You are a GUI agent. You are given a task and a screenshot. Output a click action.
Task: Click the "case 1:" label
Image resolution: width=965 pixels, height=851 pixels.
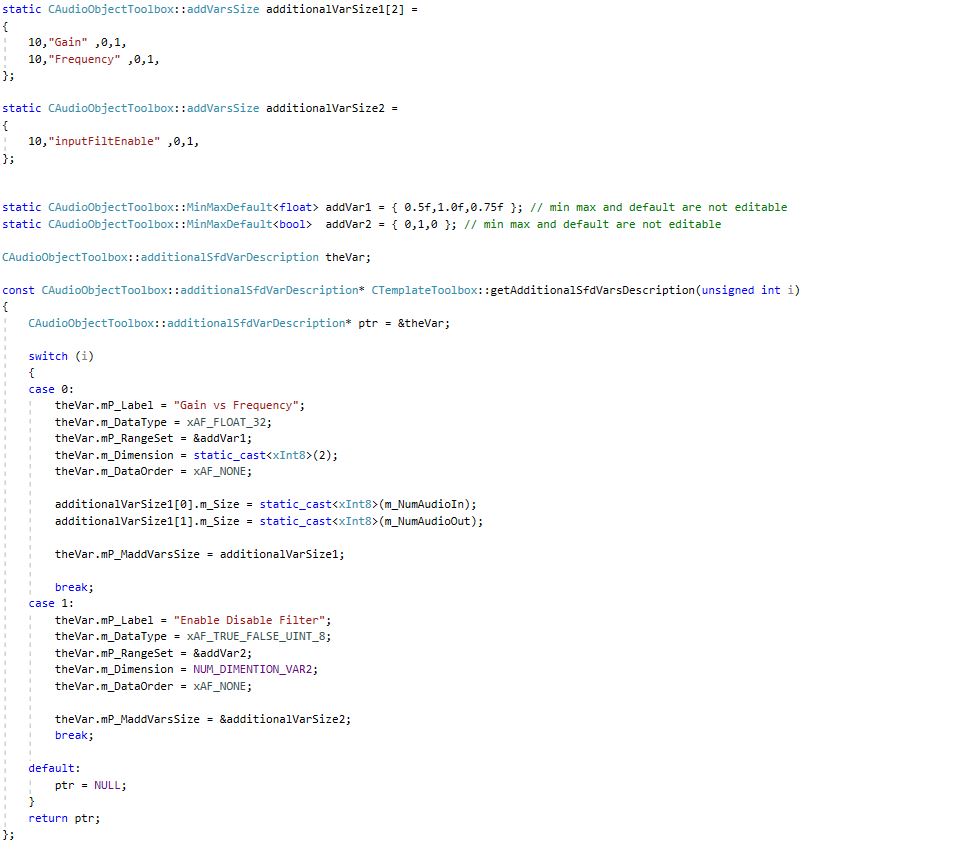point(51,604)
